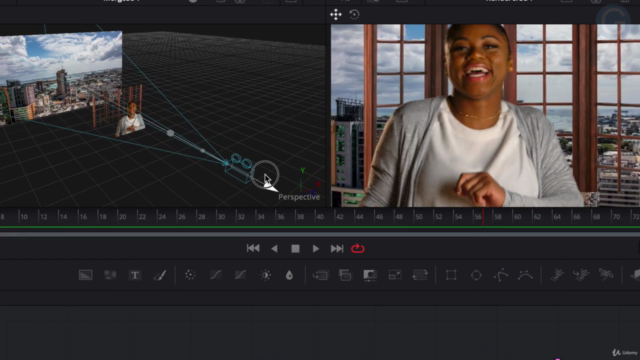Click the gray time ruler scroll bar

320,234
